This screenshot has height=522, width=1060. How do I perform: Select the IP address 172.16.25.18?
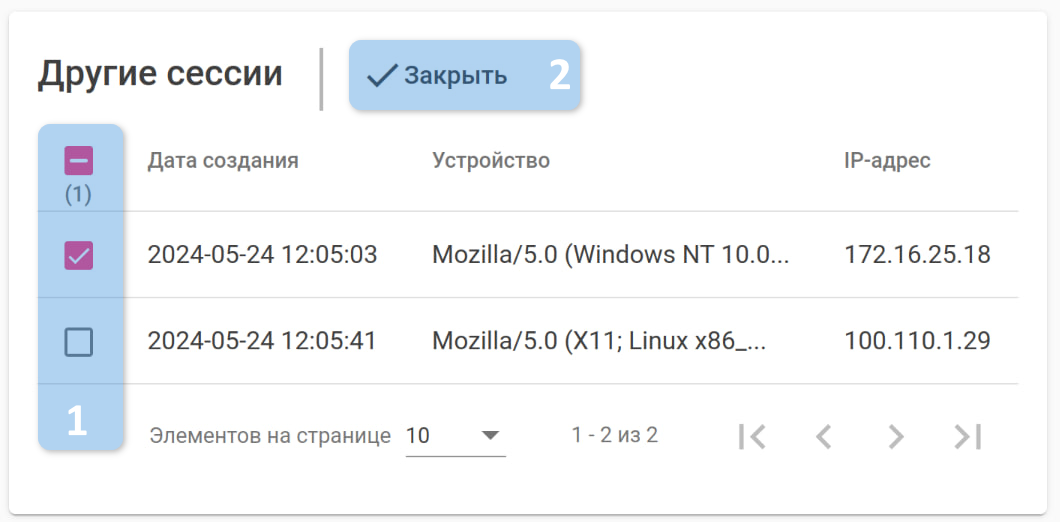(917, 255)
